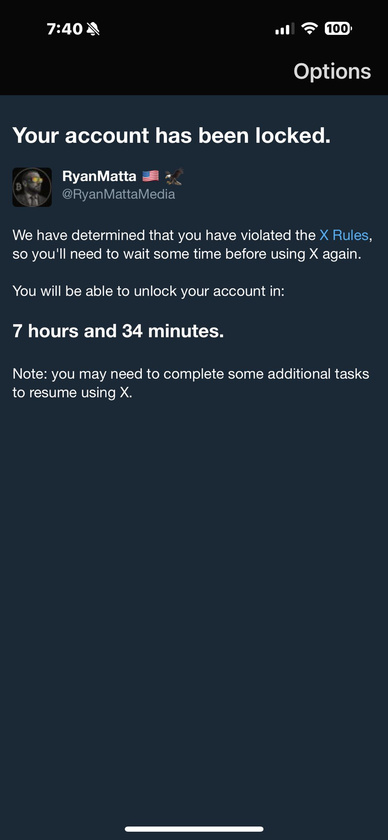Tap the RyanMatta profile avatar
388x840 pixels.
(32, 187)
